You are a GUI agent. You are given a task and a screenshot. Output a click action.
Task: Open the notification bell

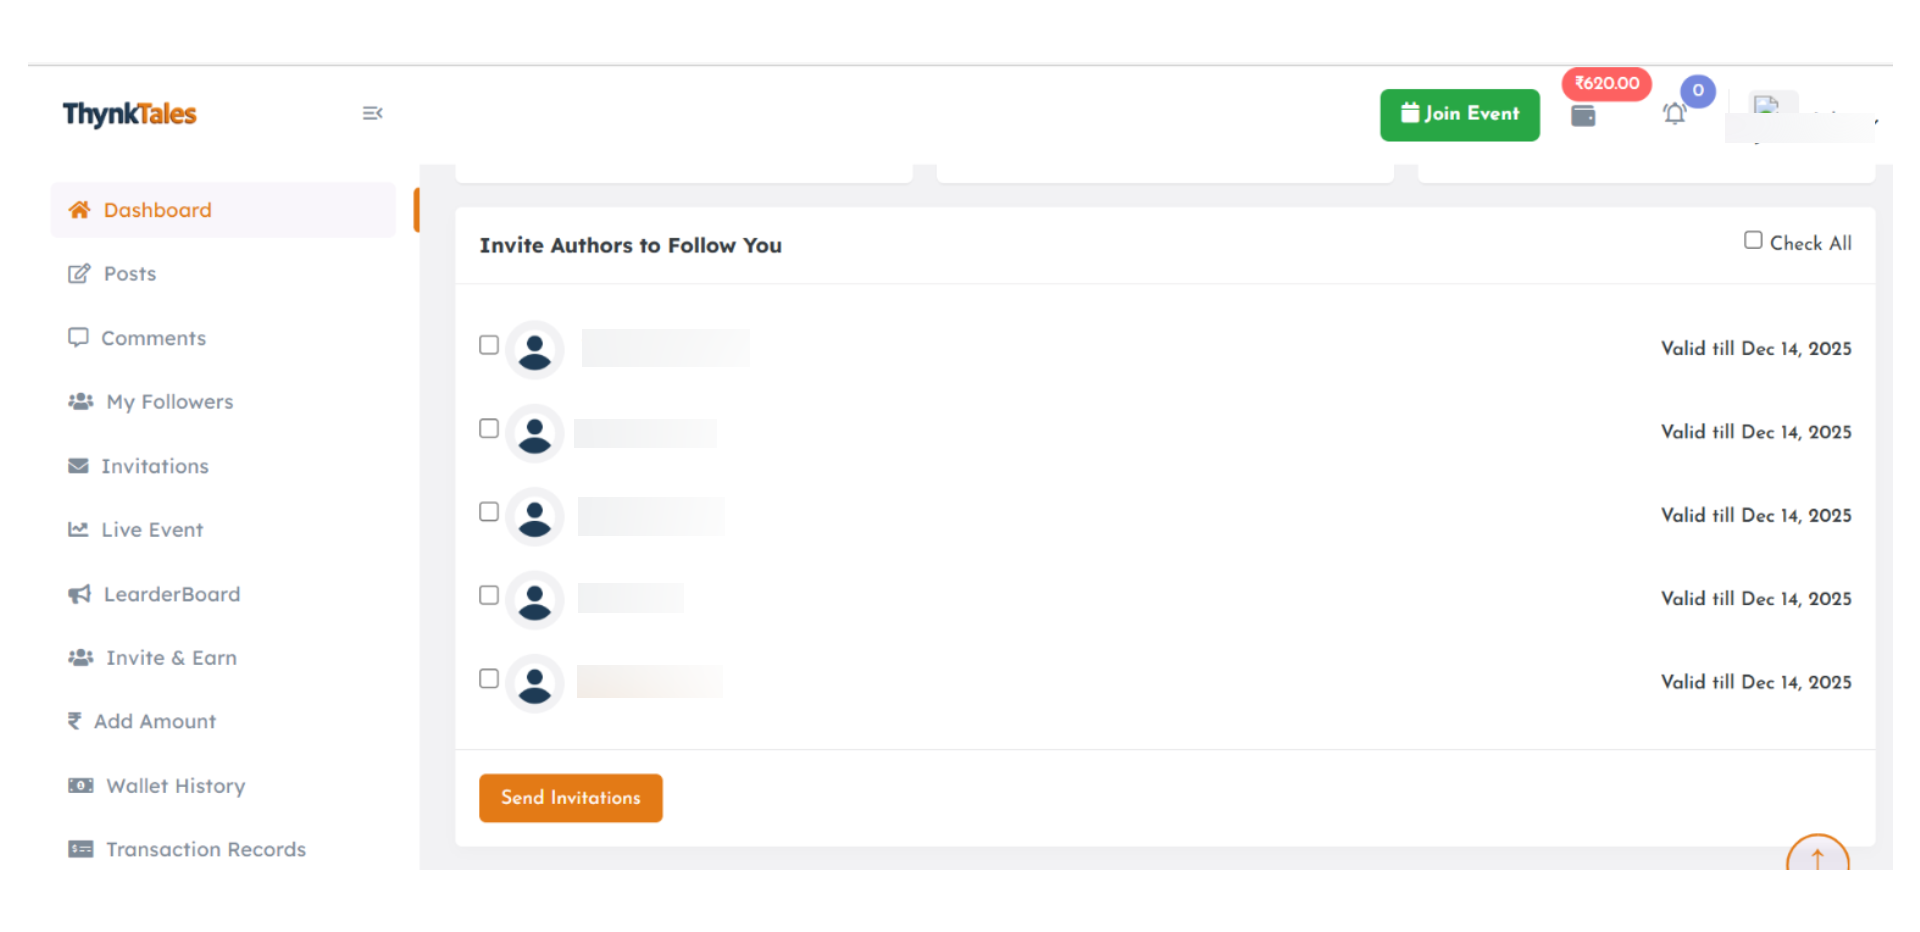point(1675,114)
